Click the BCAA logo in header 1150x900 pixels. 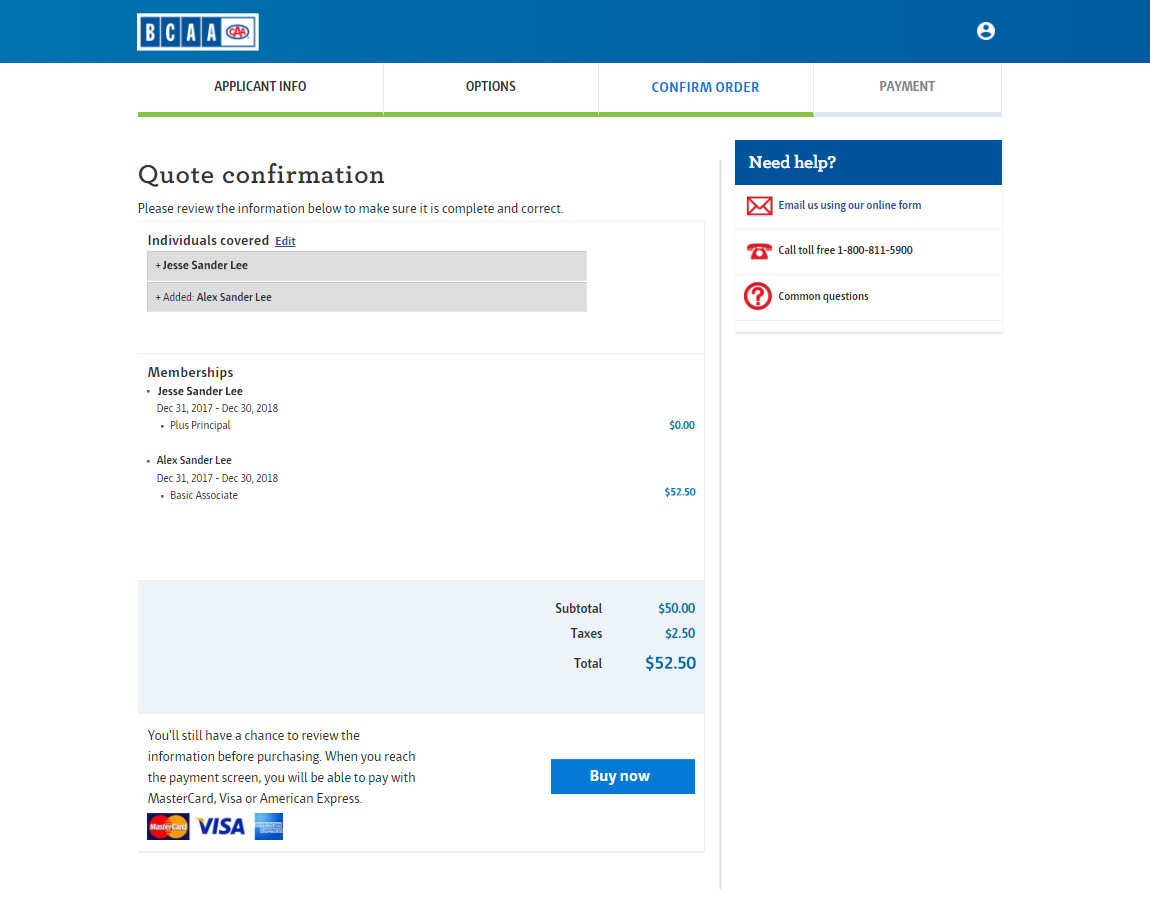pos(198,32)
